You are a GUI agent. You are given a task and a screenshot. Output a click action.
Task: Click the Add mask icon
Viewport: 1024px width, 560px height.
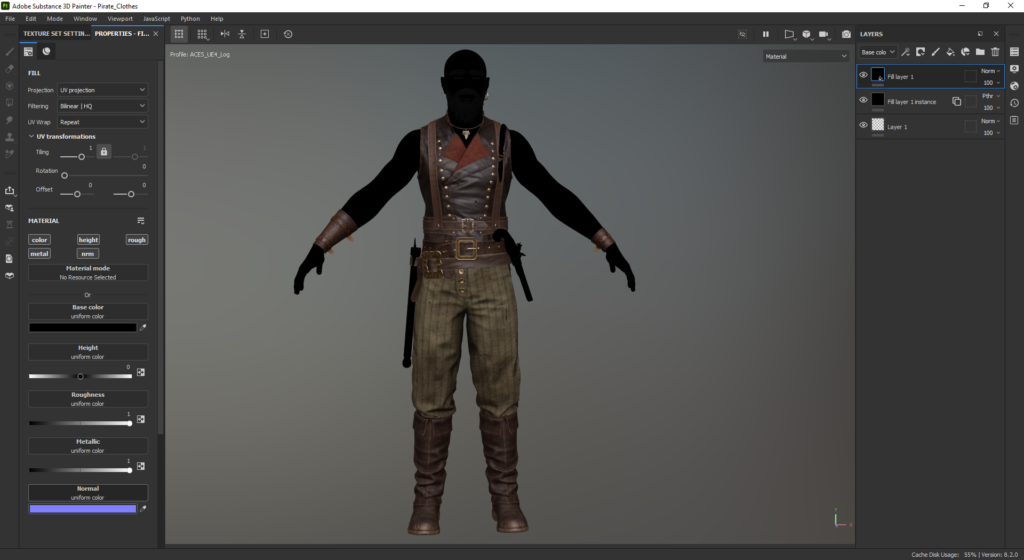click(920, 52)
